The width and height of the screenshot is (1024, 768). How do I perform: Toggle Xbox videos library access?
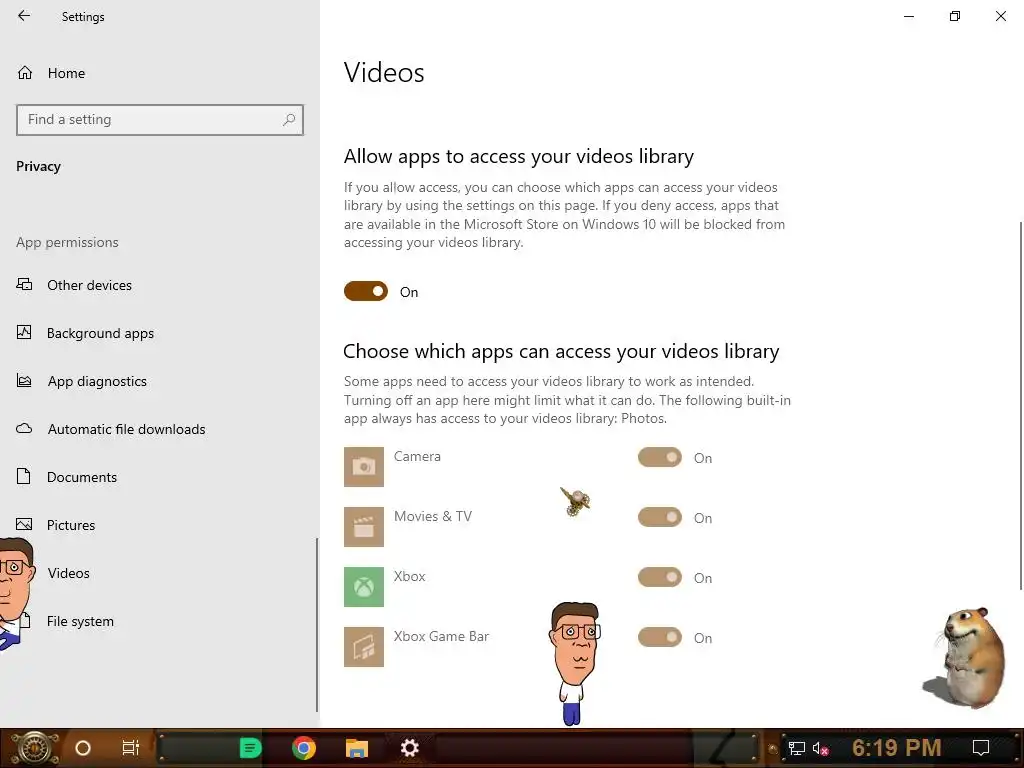660,577
